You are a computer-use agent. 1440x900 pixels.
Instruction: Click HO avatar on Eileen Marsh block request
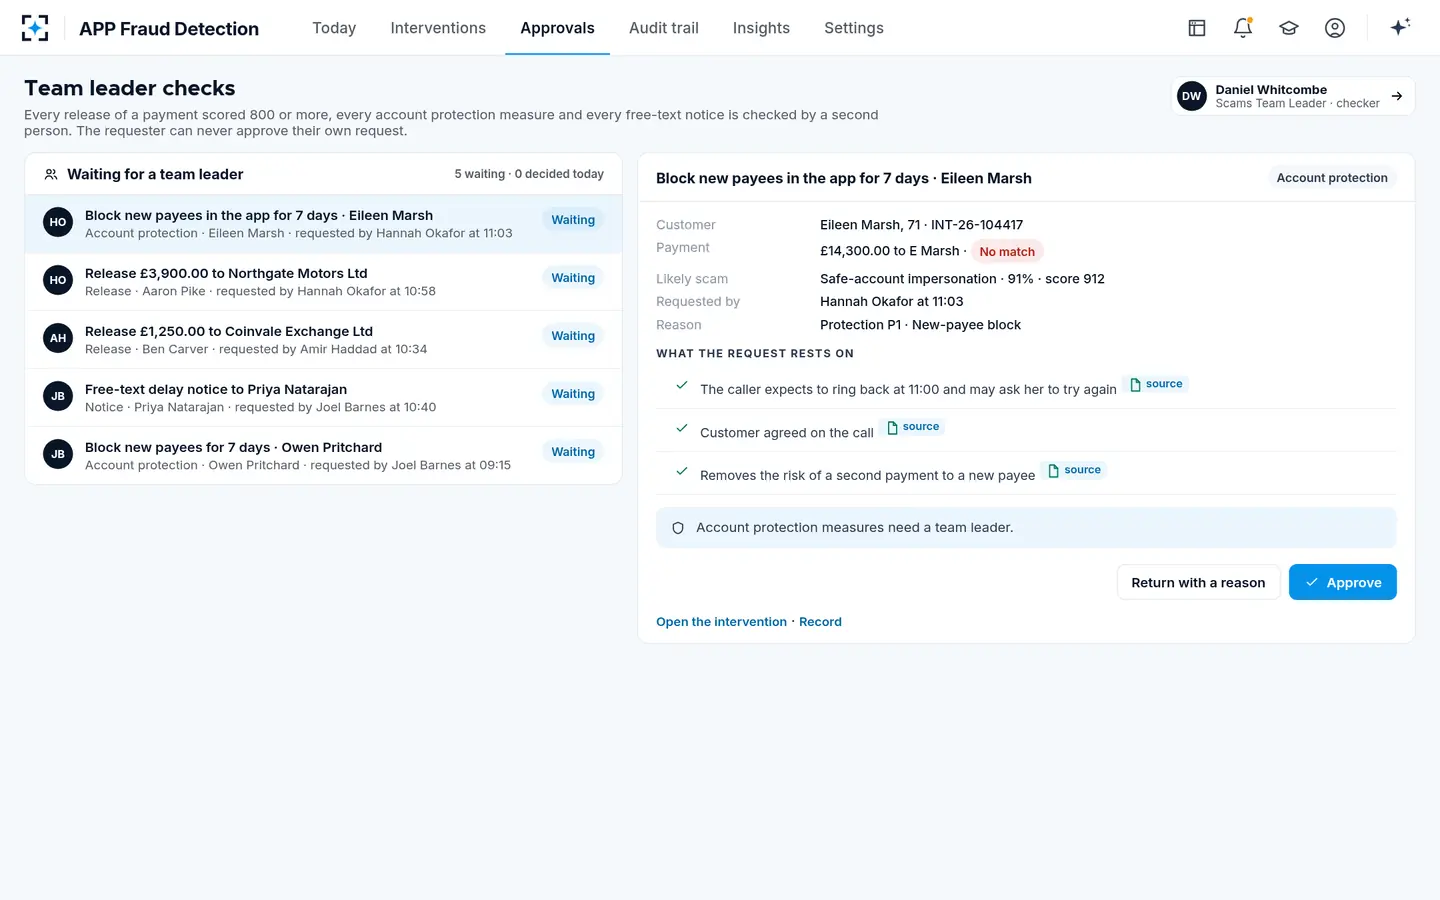(58, 222)
